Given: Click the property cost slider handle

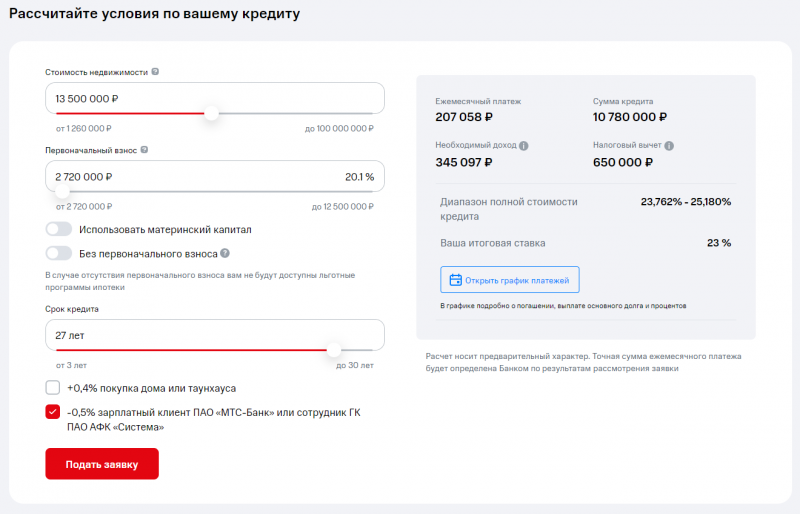Looking at the screenshot, I should tap(211, 114).
